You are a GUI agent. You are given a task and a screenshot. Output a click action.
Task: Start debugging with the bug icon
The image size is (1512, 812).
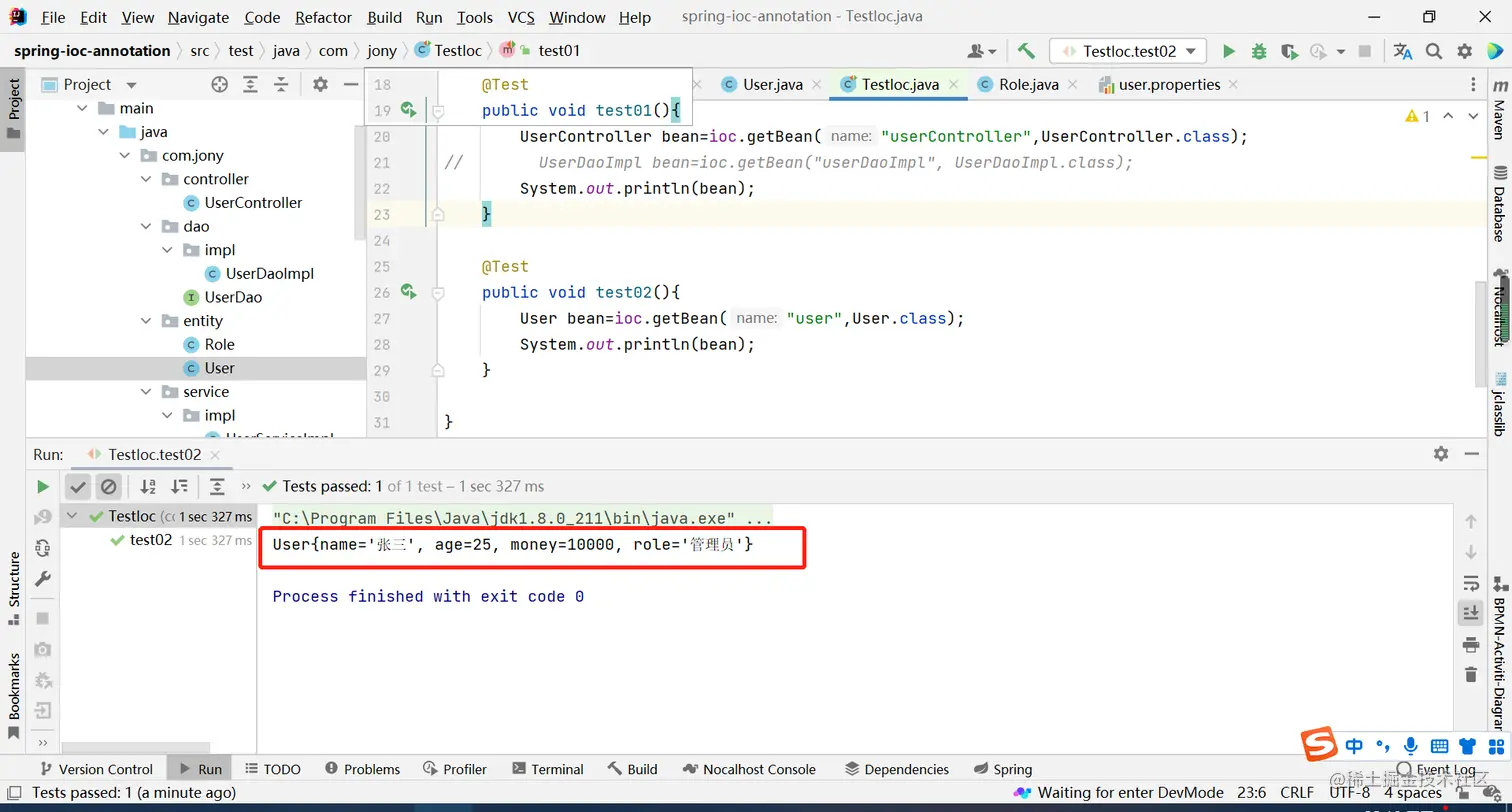tap(1259, 51)
